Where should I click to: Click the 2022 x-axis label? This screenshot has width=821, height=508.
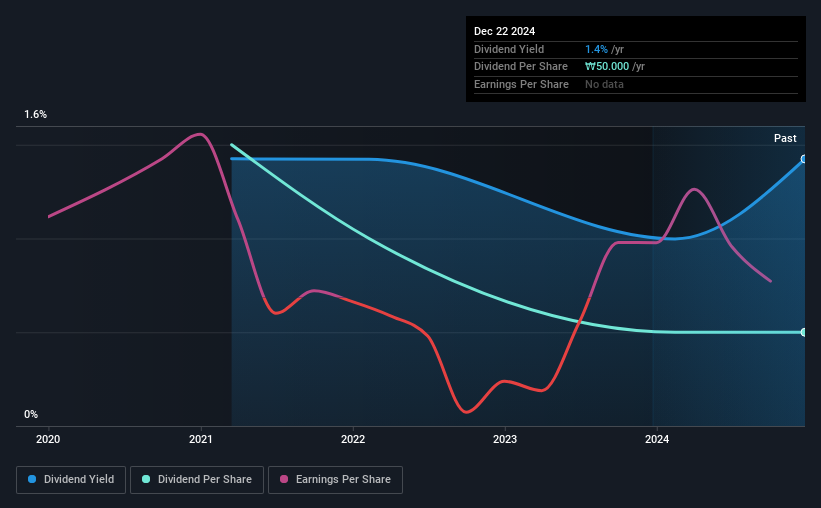click(353, 439)
